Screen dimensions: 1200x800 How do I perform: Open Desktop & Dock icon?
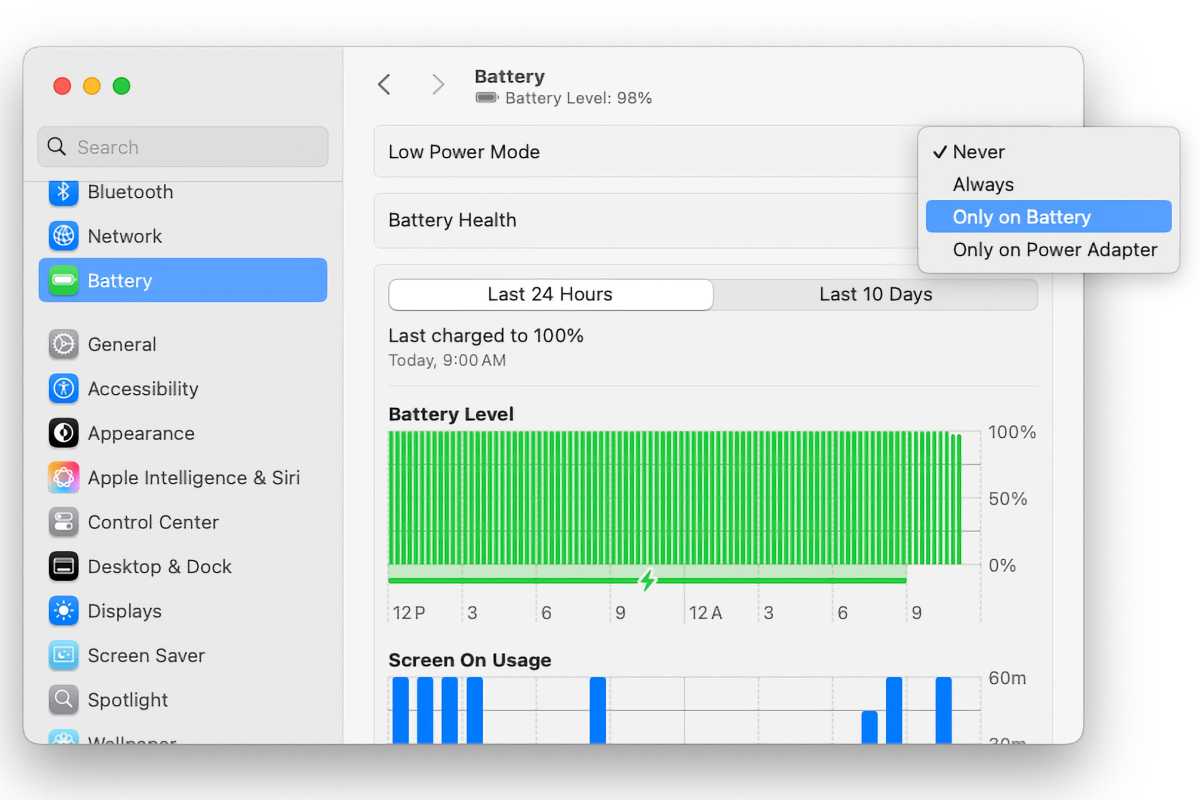pos(64,567)
